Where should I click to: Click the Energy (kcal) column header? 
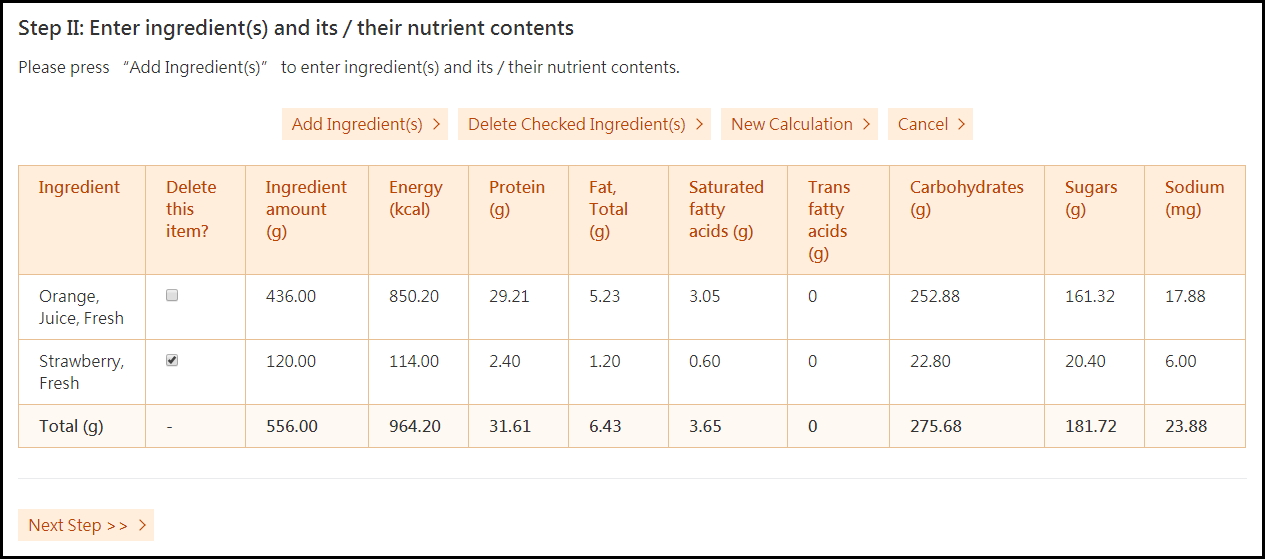click(415, 198)
